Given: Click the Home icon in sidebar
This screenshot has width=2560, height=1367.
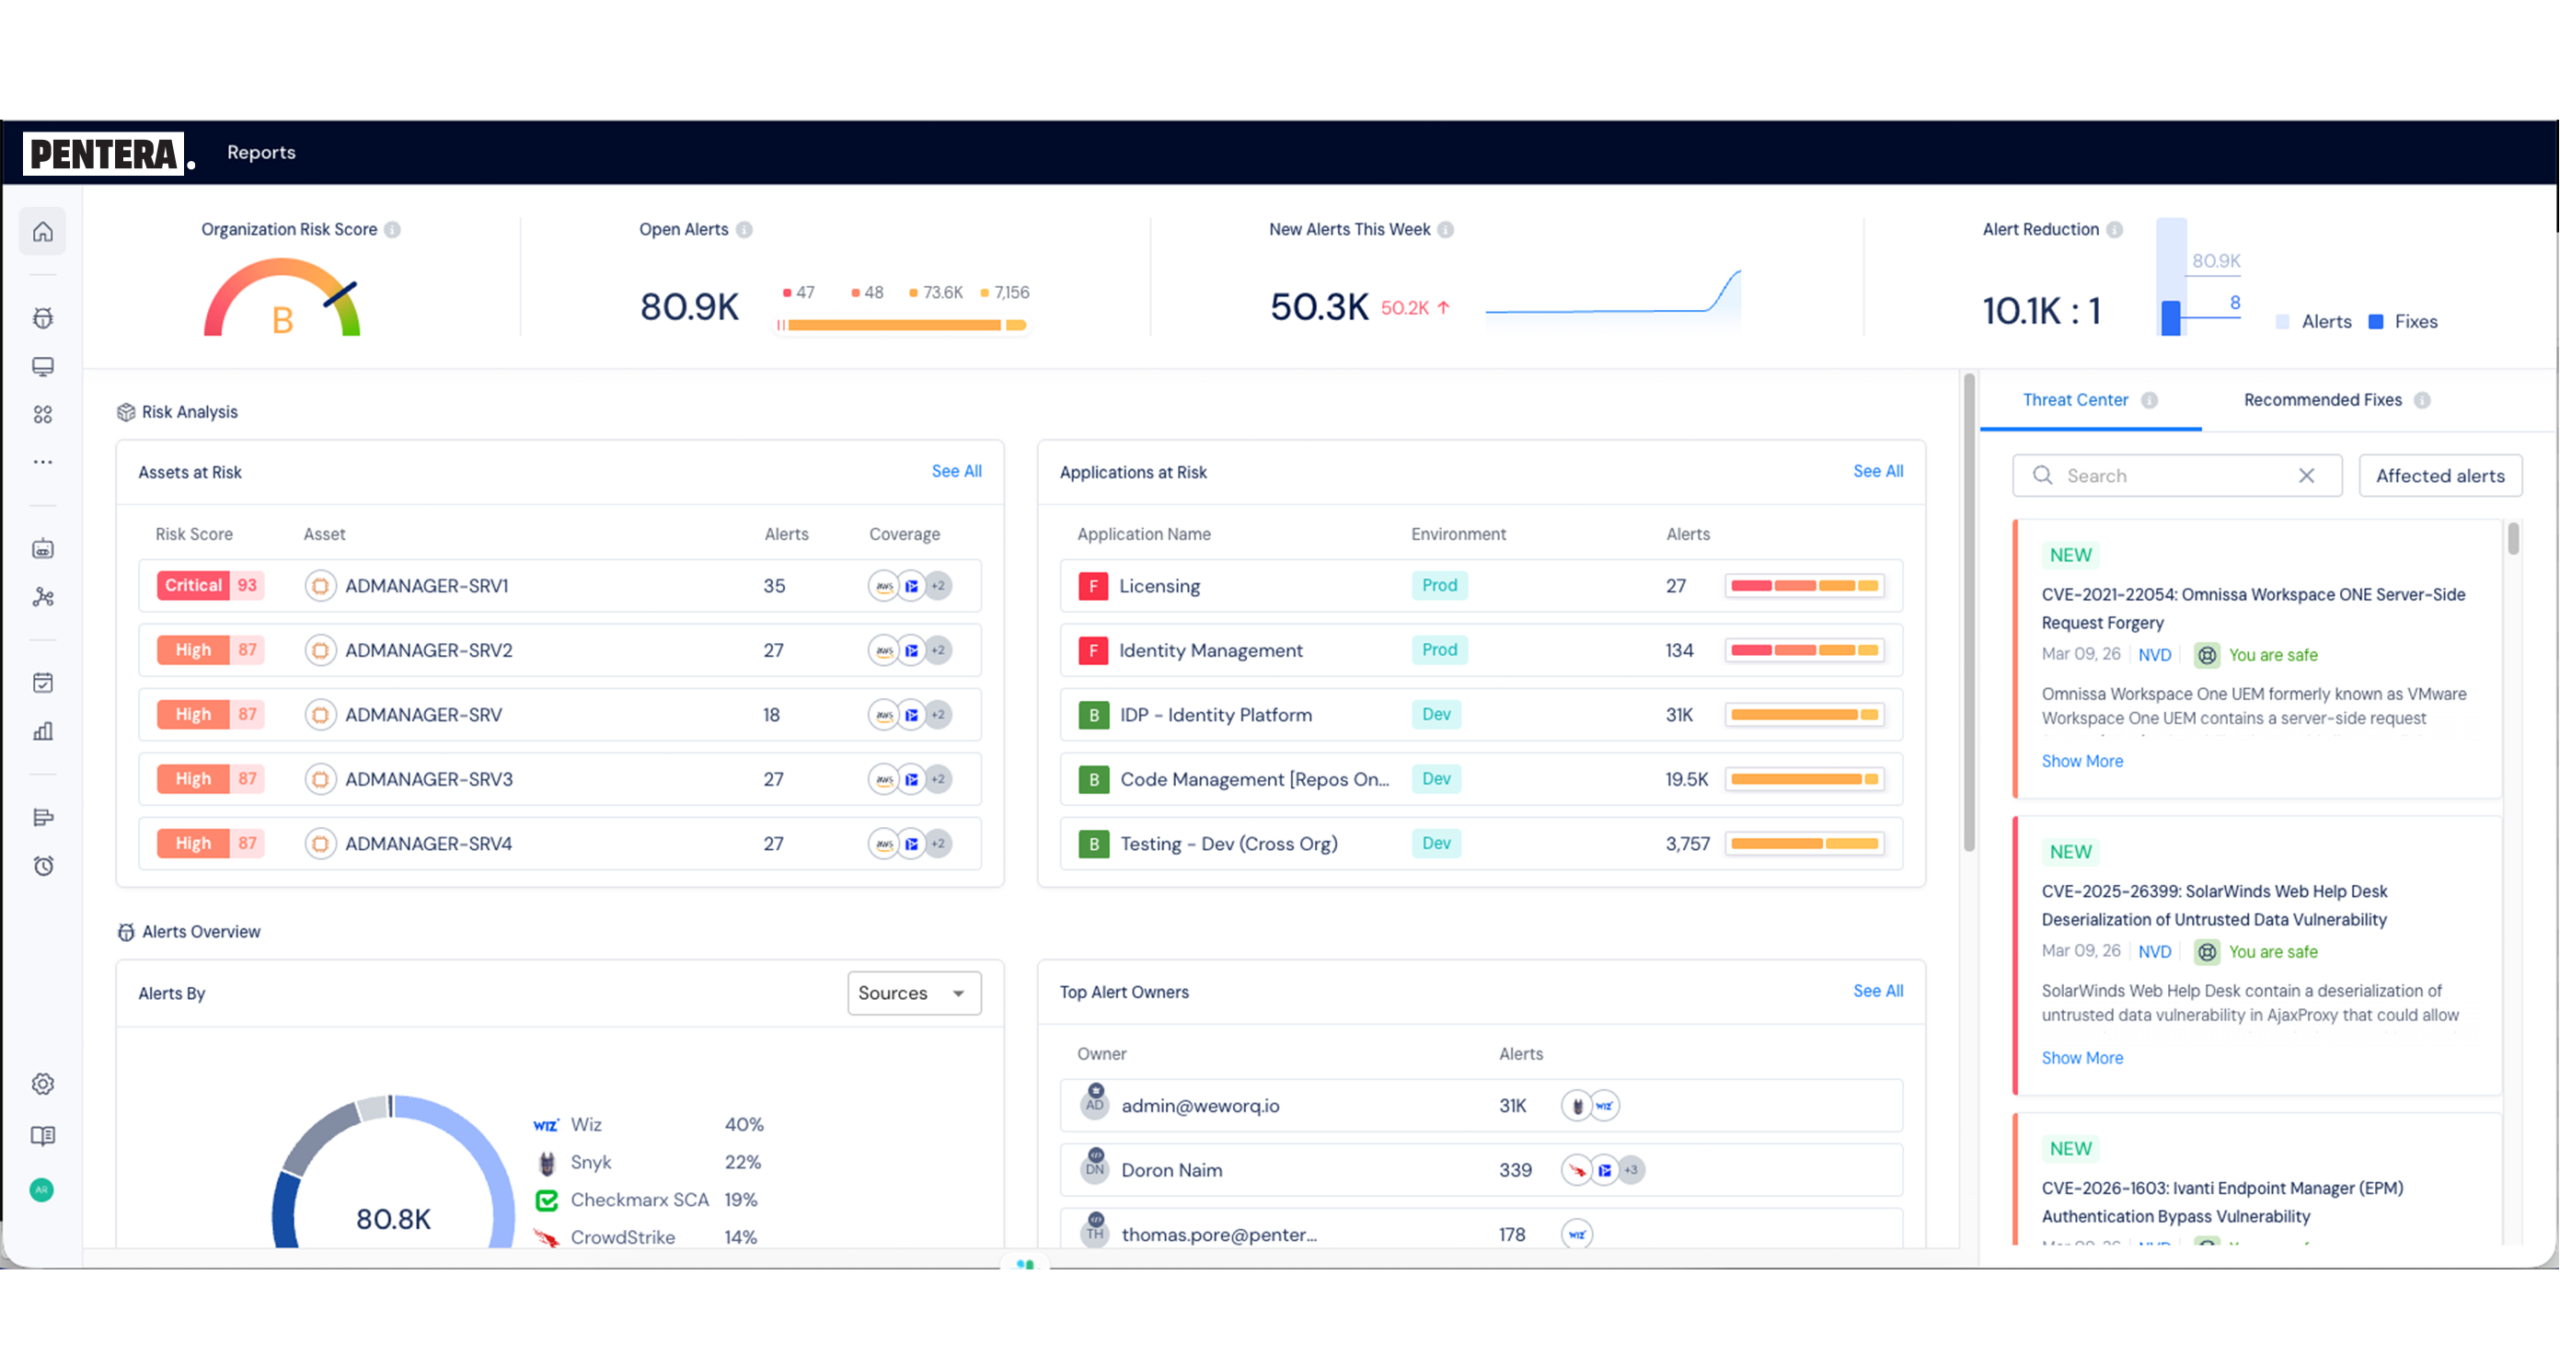Looking at the screenshot, I should coord(42,232).
